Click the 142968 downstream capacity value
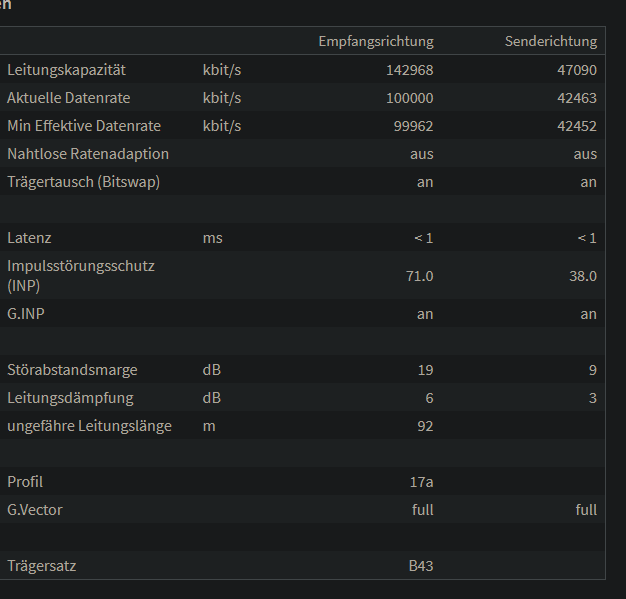626x599 pixels. [409, 70]
